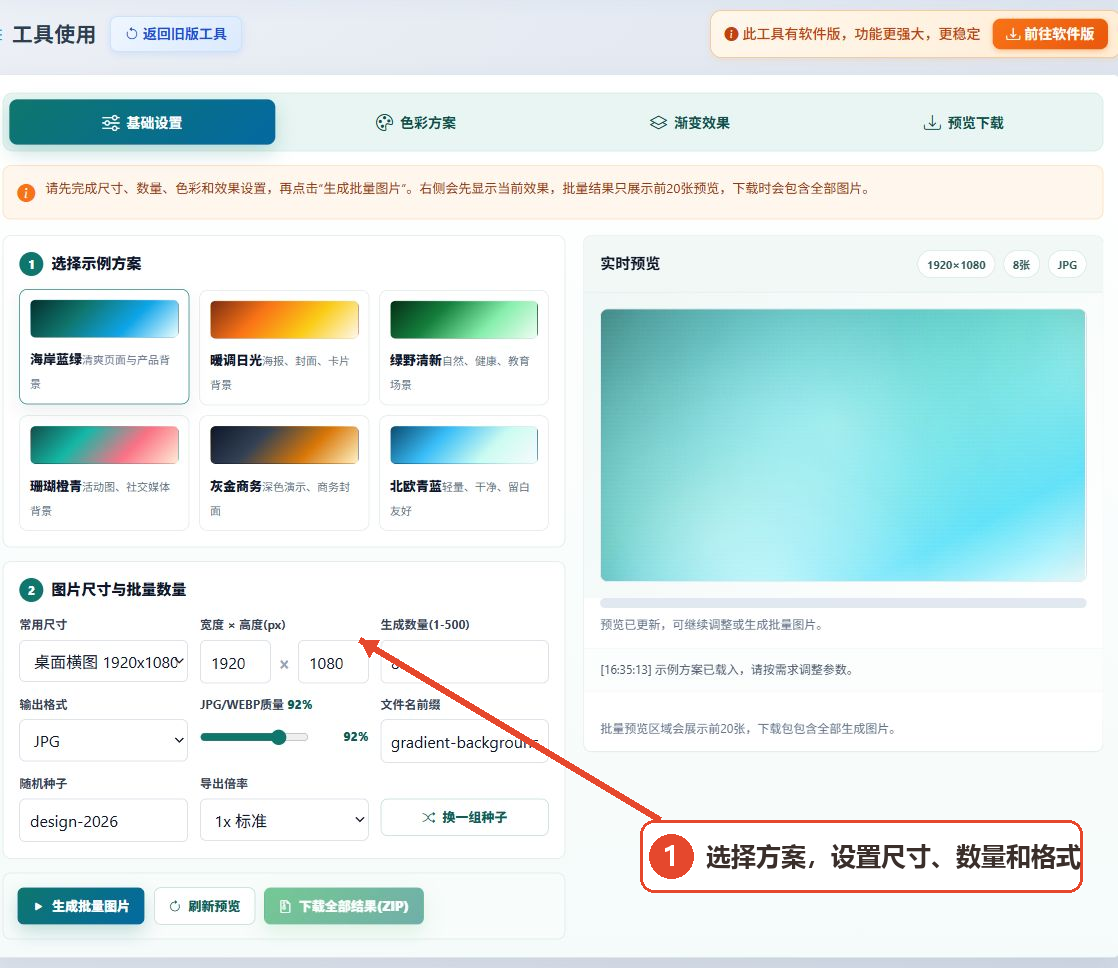The height and width of the screenshot is (968, 1118).
Task: Select the 暖调日光 gradient swatch
Action: 284,319
